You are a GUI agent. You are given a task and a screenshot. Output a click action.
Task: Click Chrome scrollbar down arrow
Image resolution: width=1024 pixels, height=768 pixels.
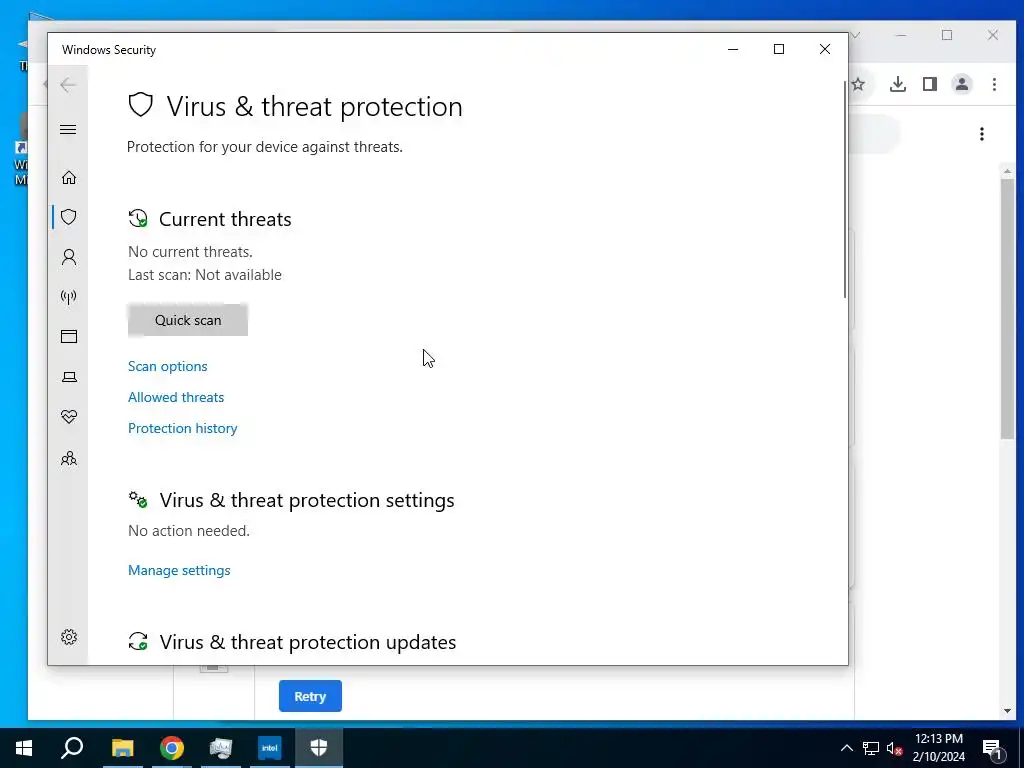(x=1007, y=711)
